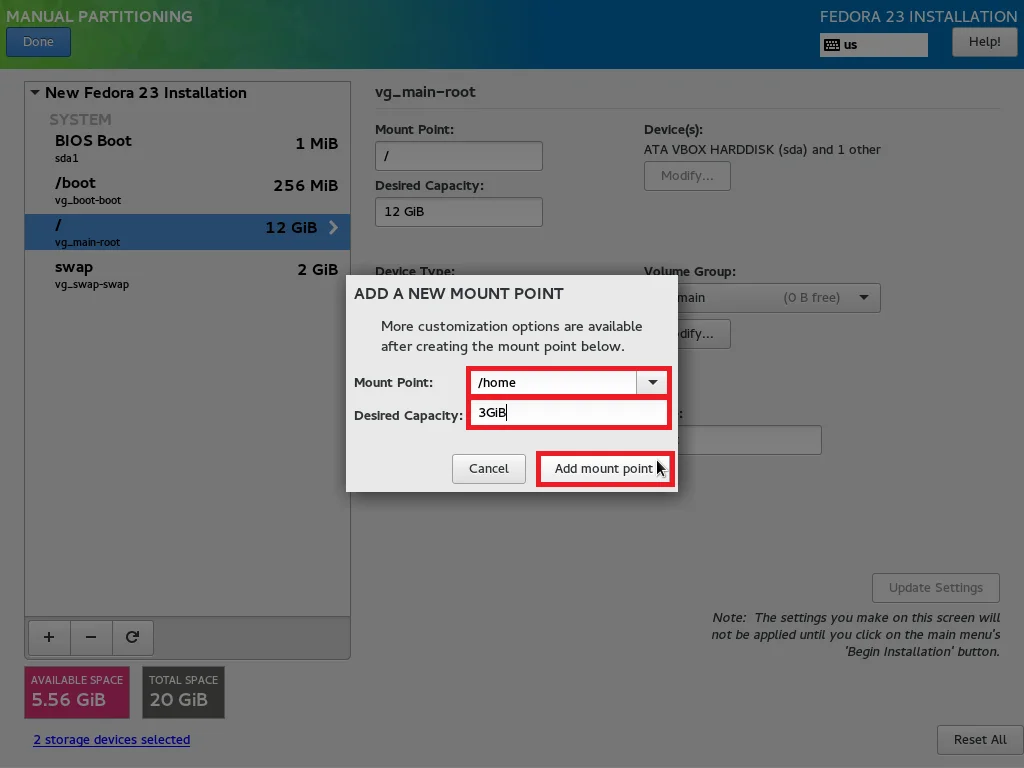Click the Reset All button
The height and width of the screenshot is (768, 1024).
click(980, 740)
